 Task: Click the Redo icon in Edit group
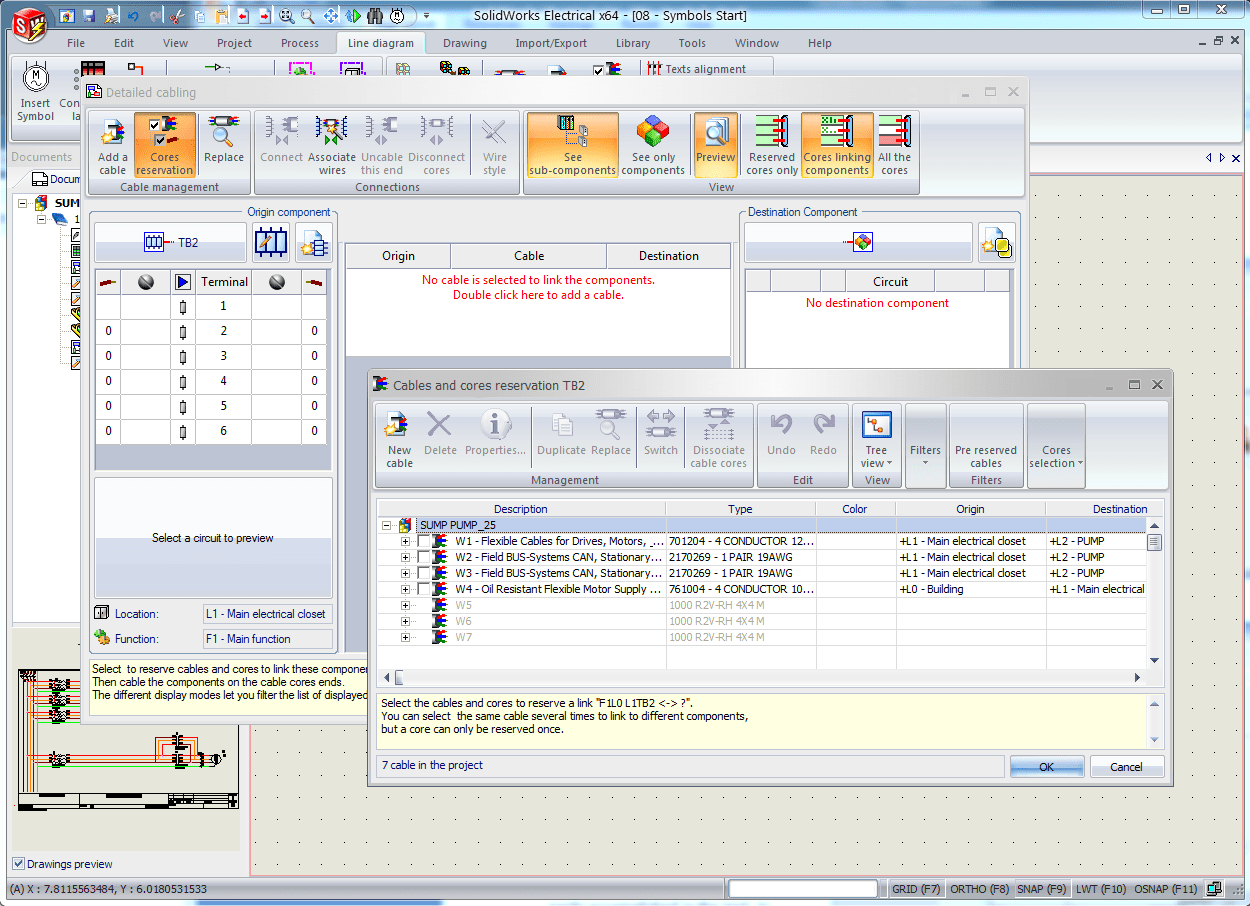(824, 435)
